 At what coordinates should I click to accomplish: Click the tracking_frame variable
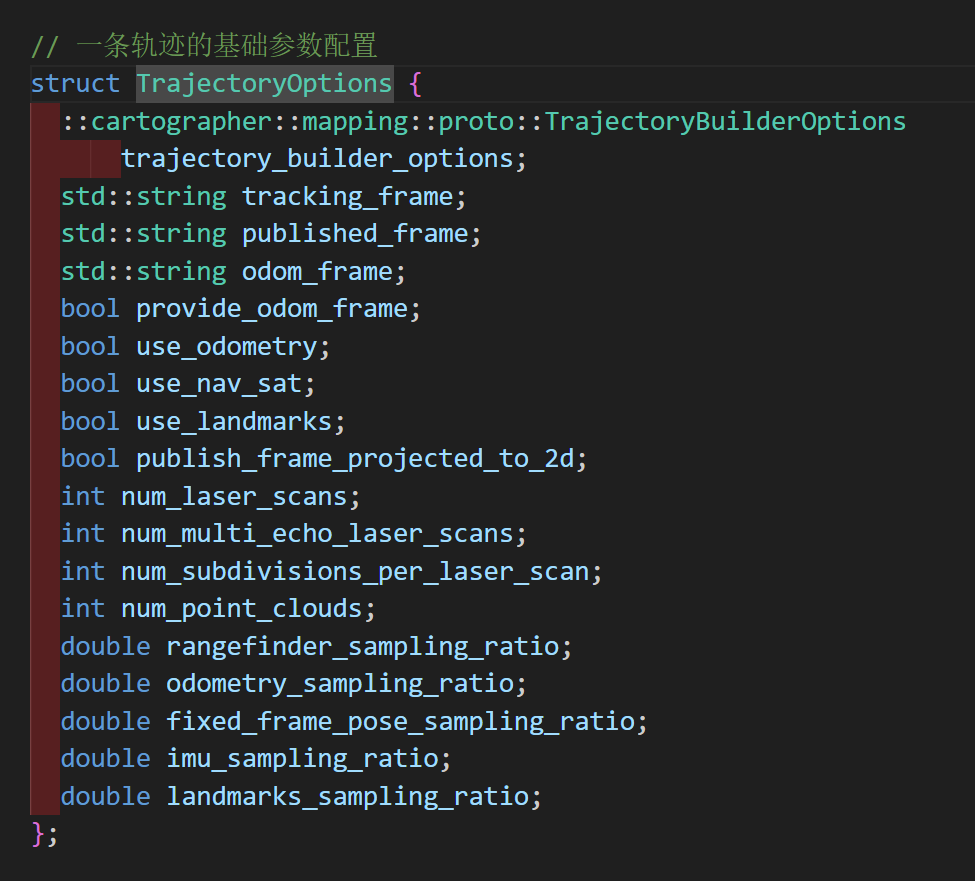click(x=348, y=196)
